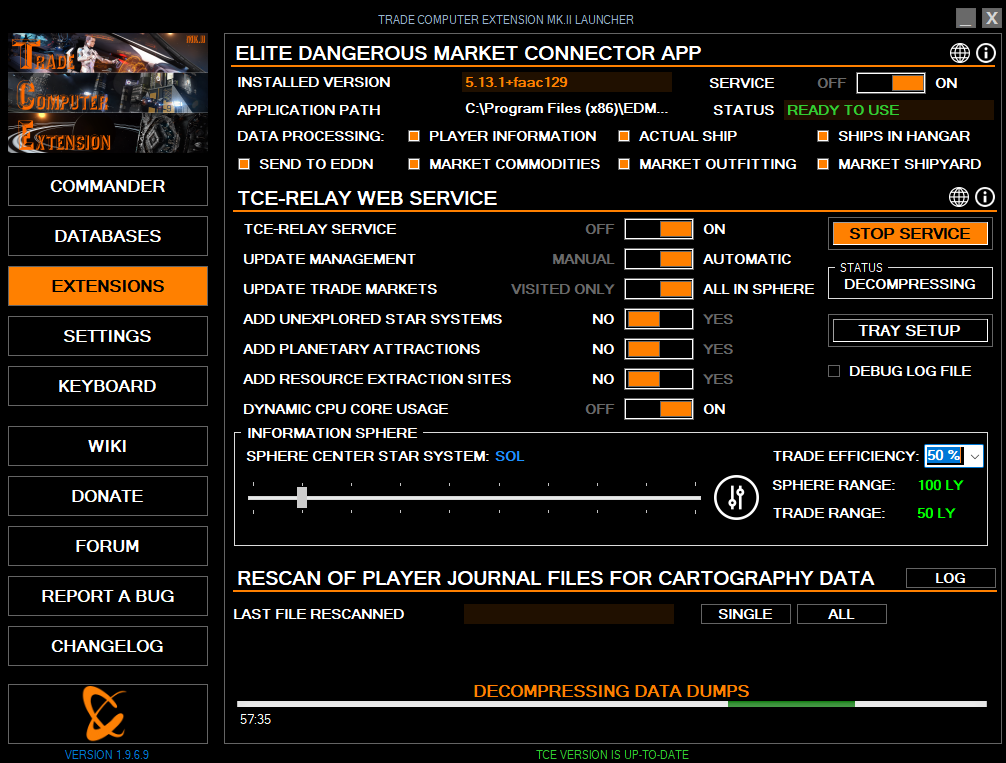Viewport: 1006px width, 763px height.
Task: Toggle Send To EDDN checkbox
Action: point(244,164)
